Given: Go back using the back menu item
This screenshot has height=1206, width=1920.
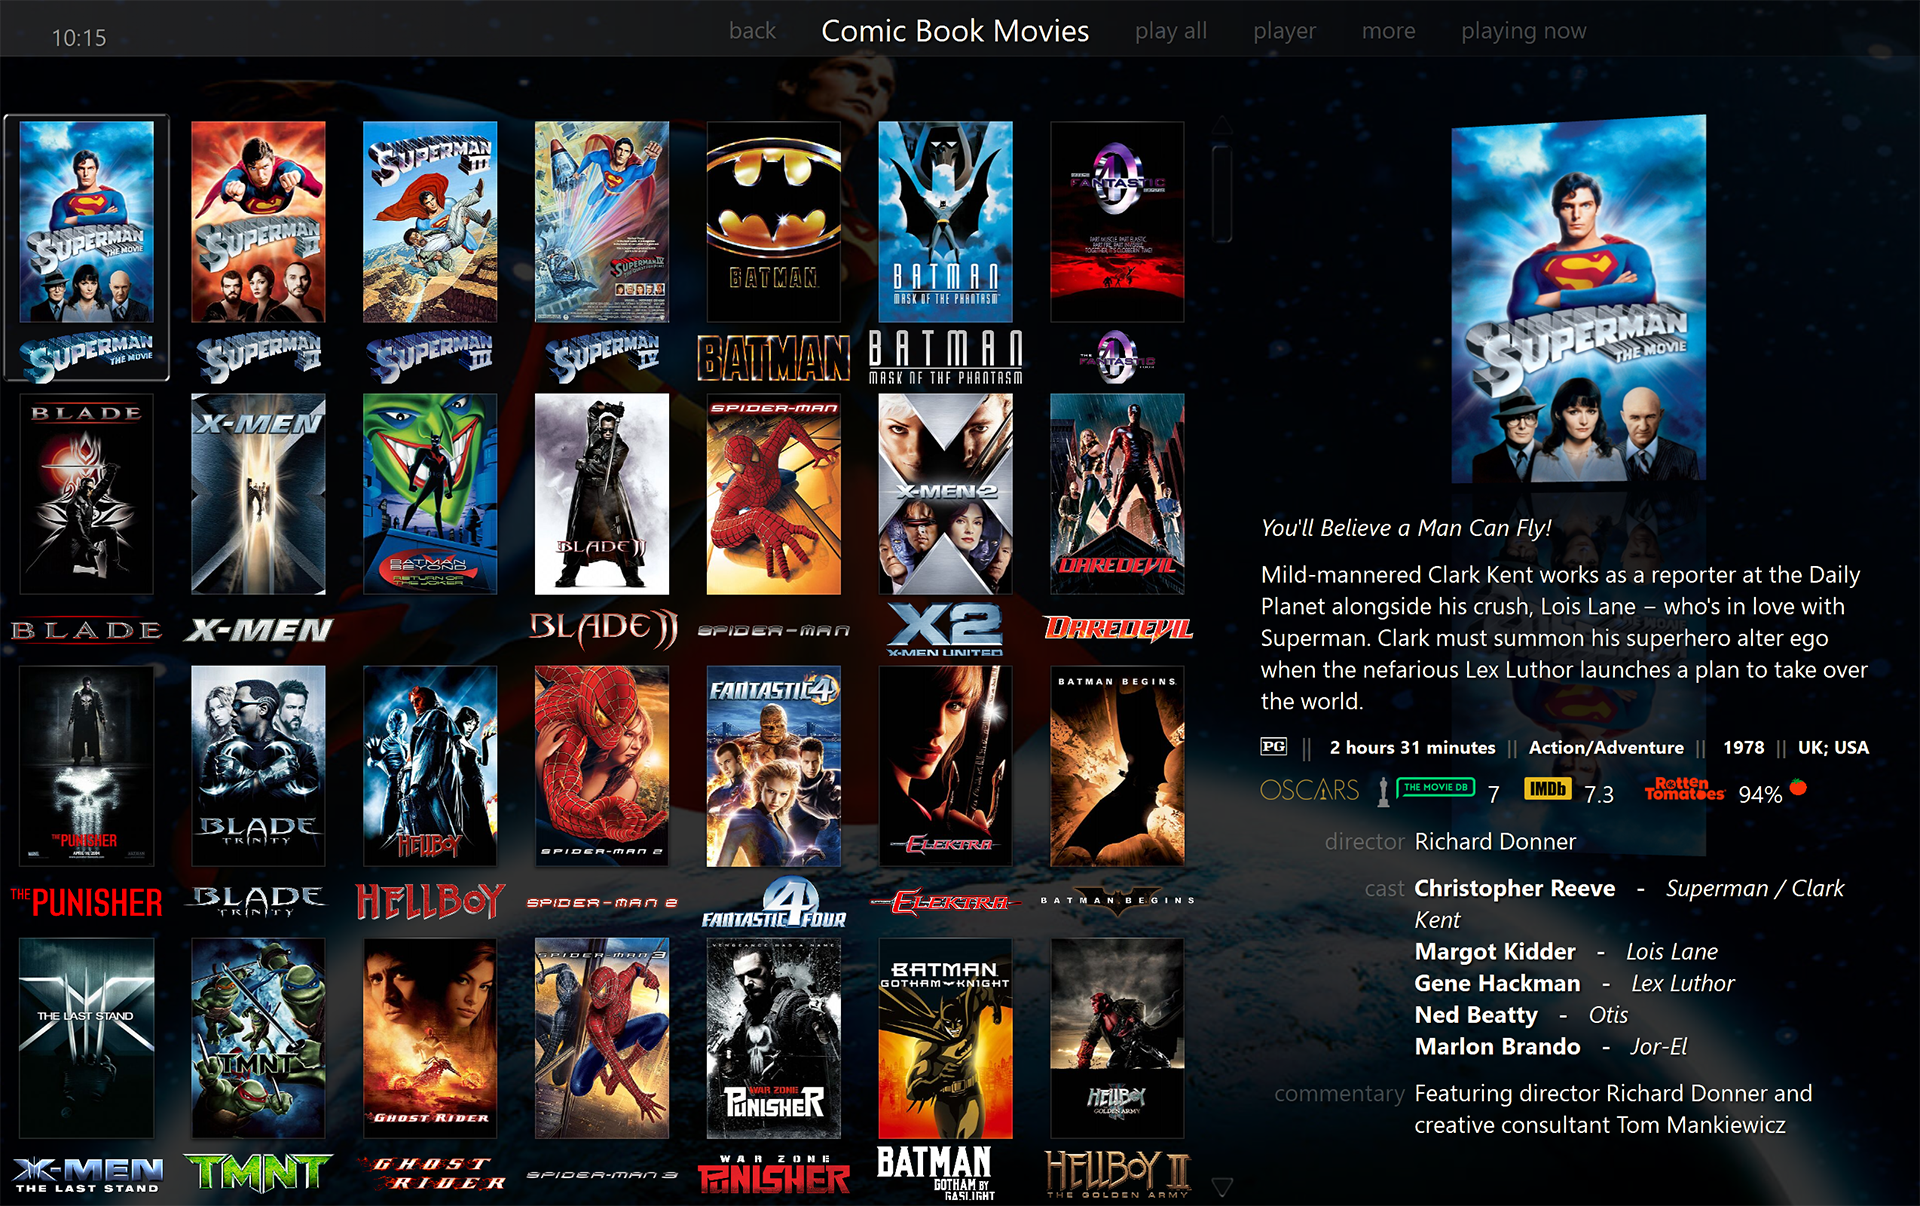Looking at the screenshot, I should (x=752, y=31).
